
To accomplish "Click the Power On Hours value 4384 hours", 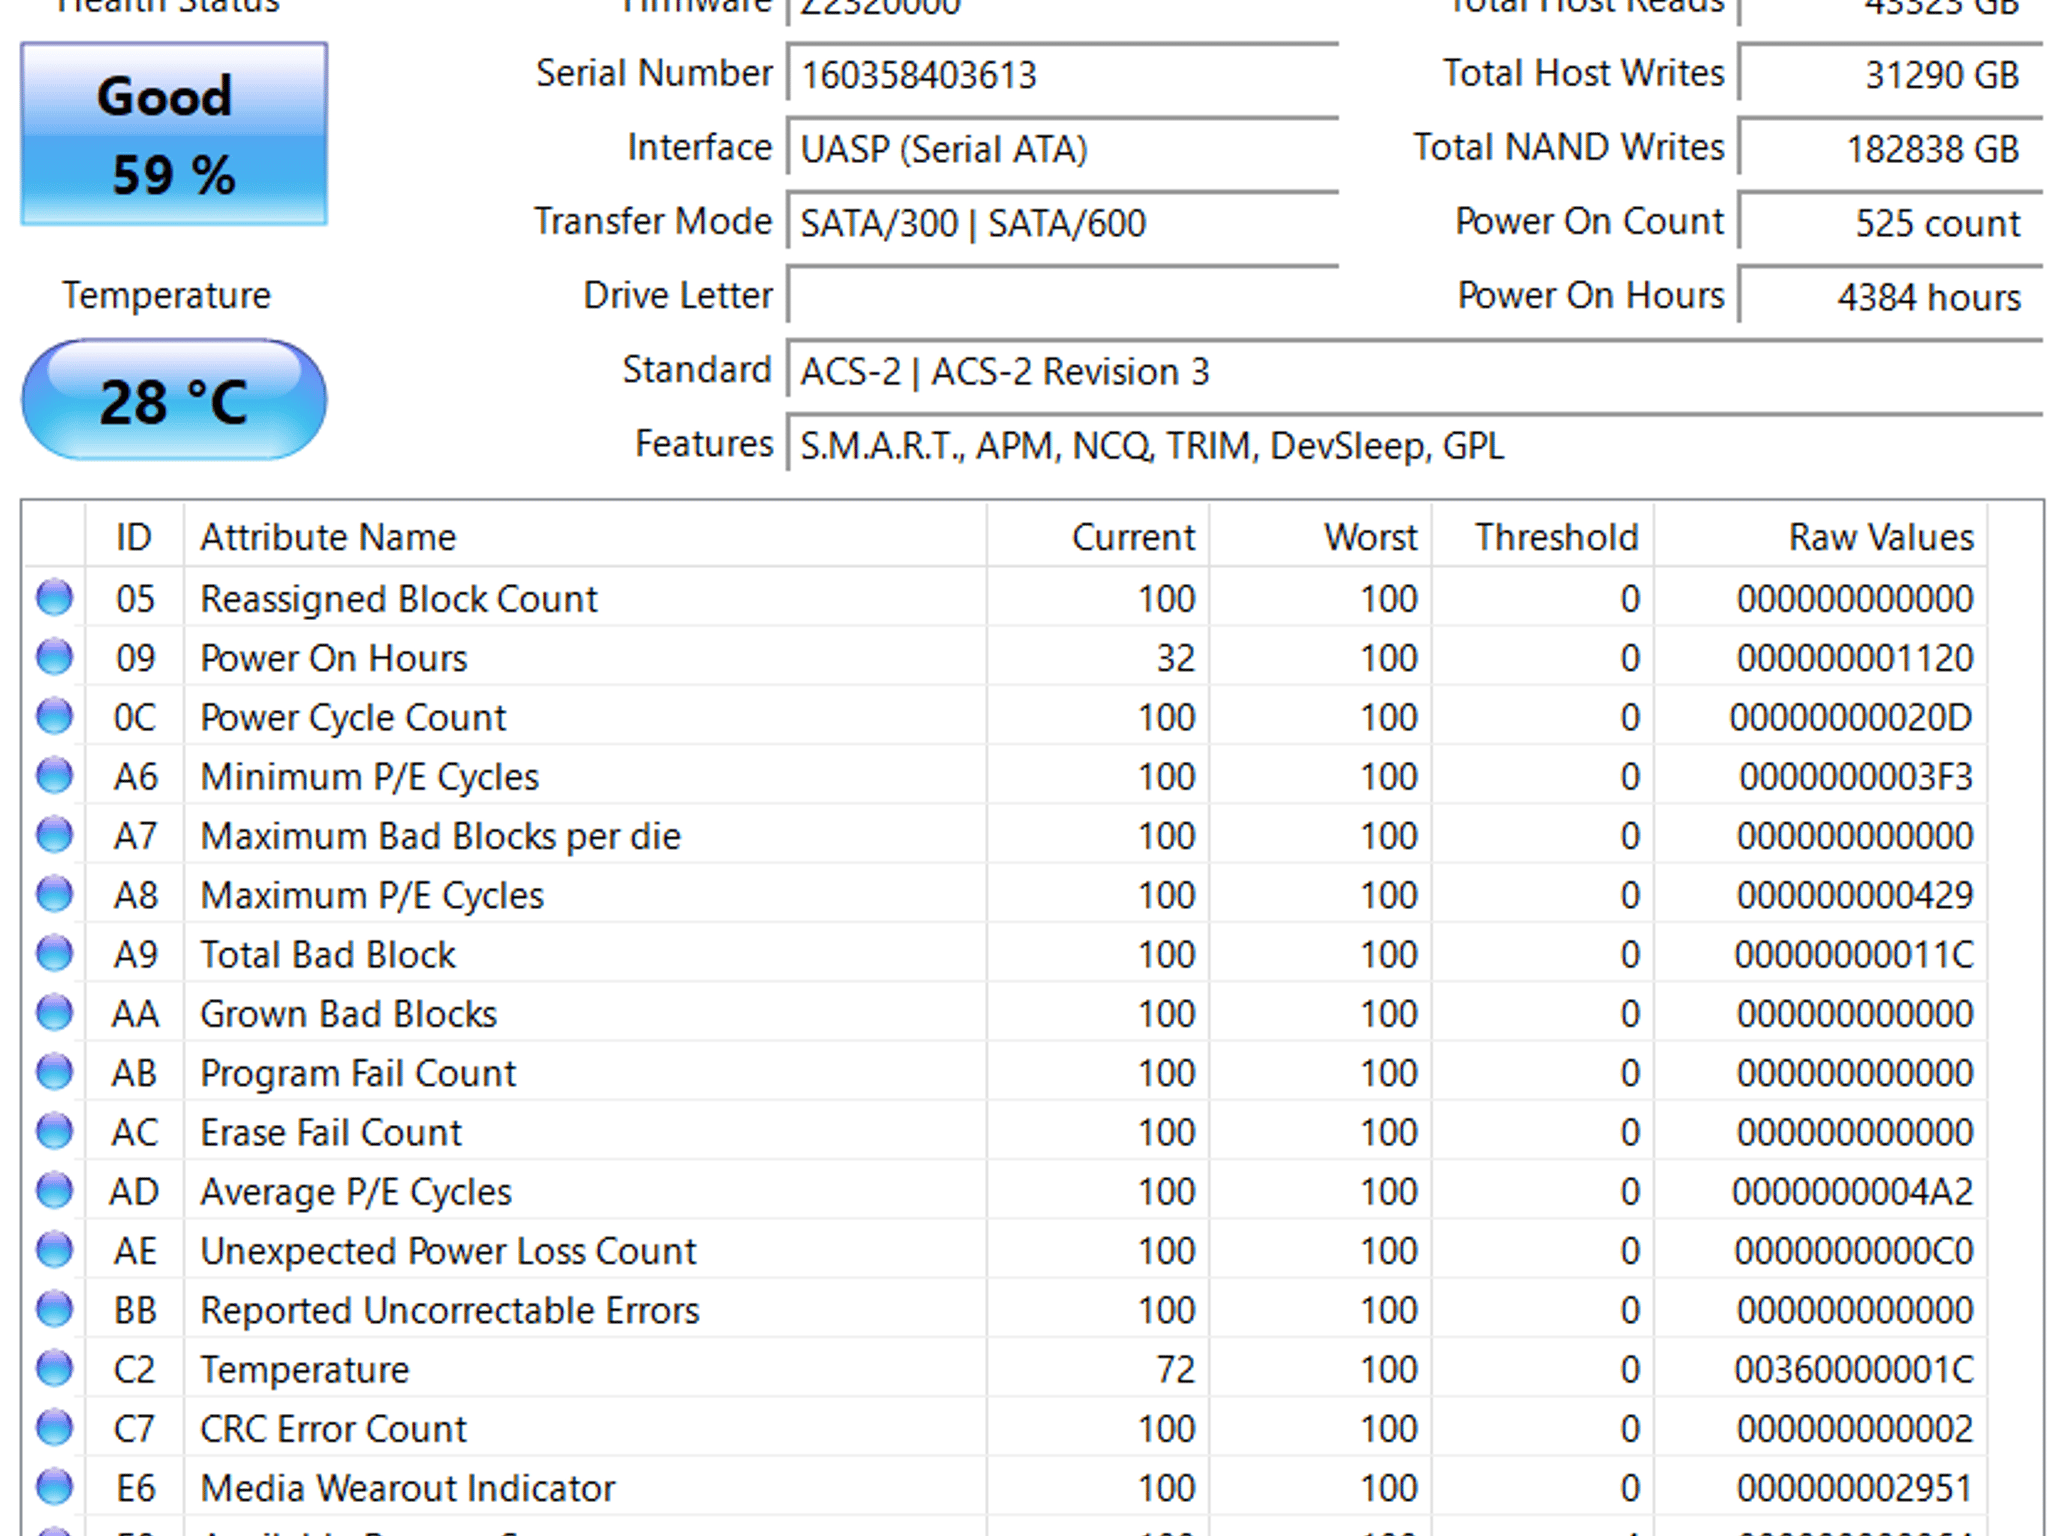I will click(x=1890, y=296).
